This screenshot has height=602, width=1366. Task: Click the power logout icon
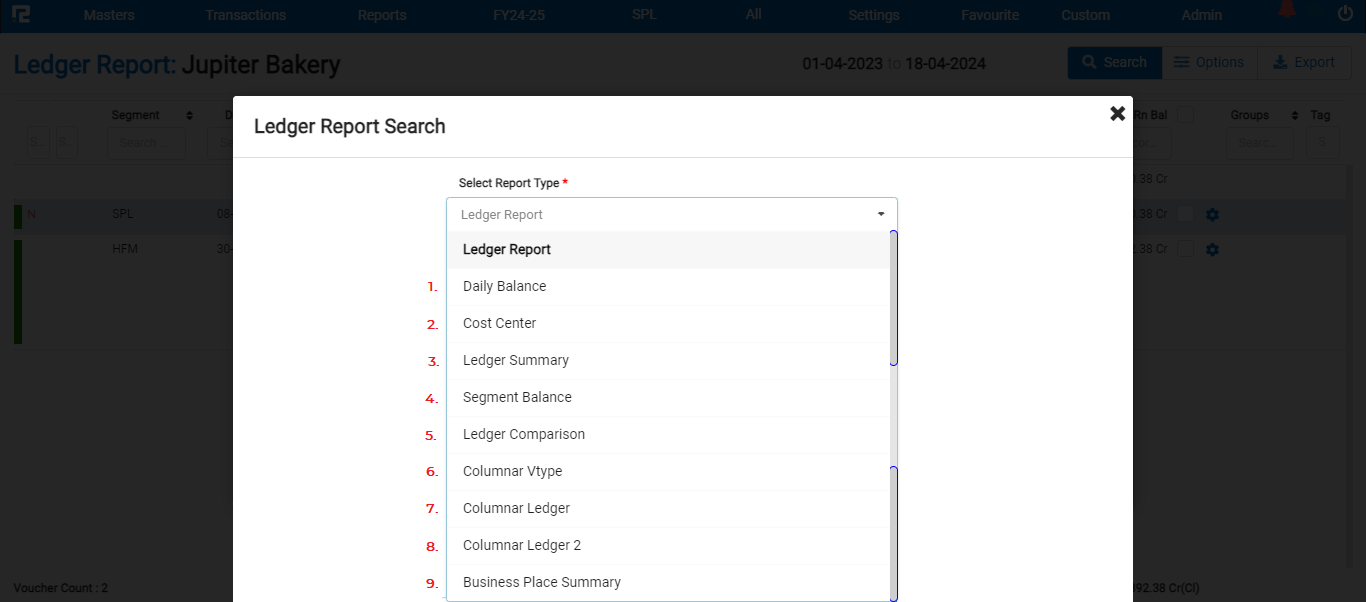1344,14
